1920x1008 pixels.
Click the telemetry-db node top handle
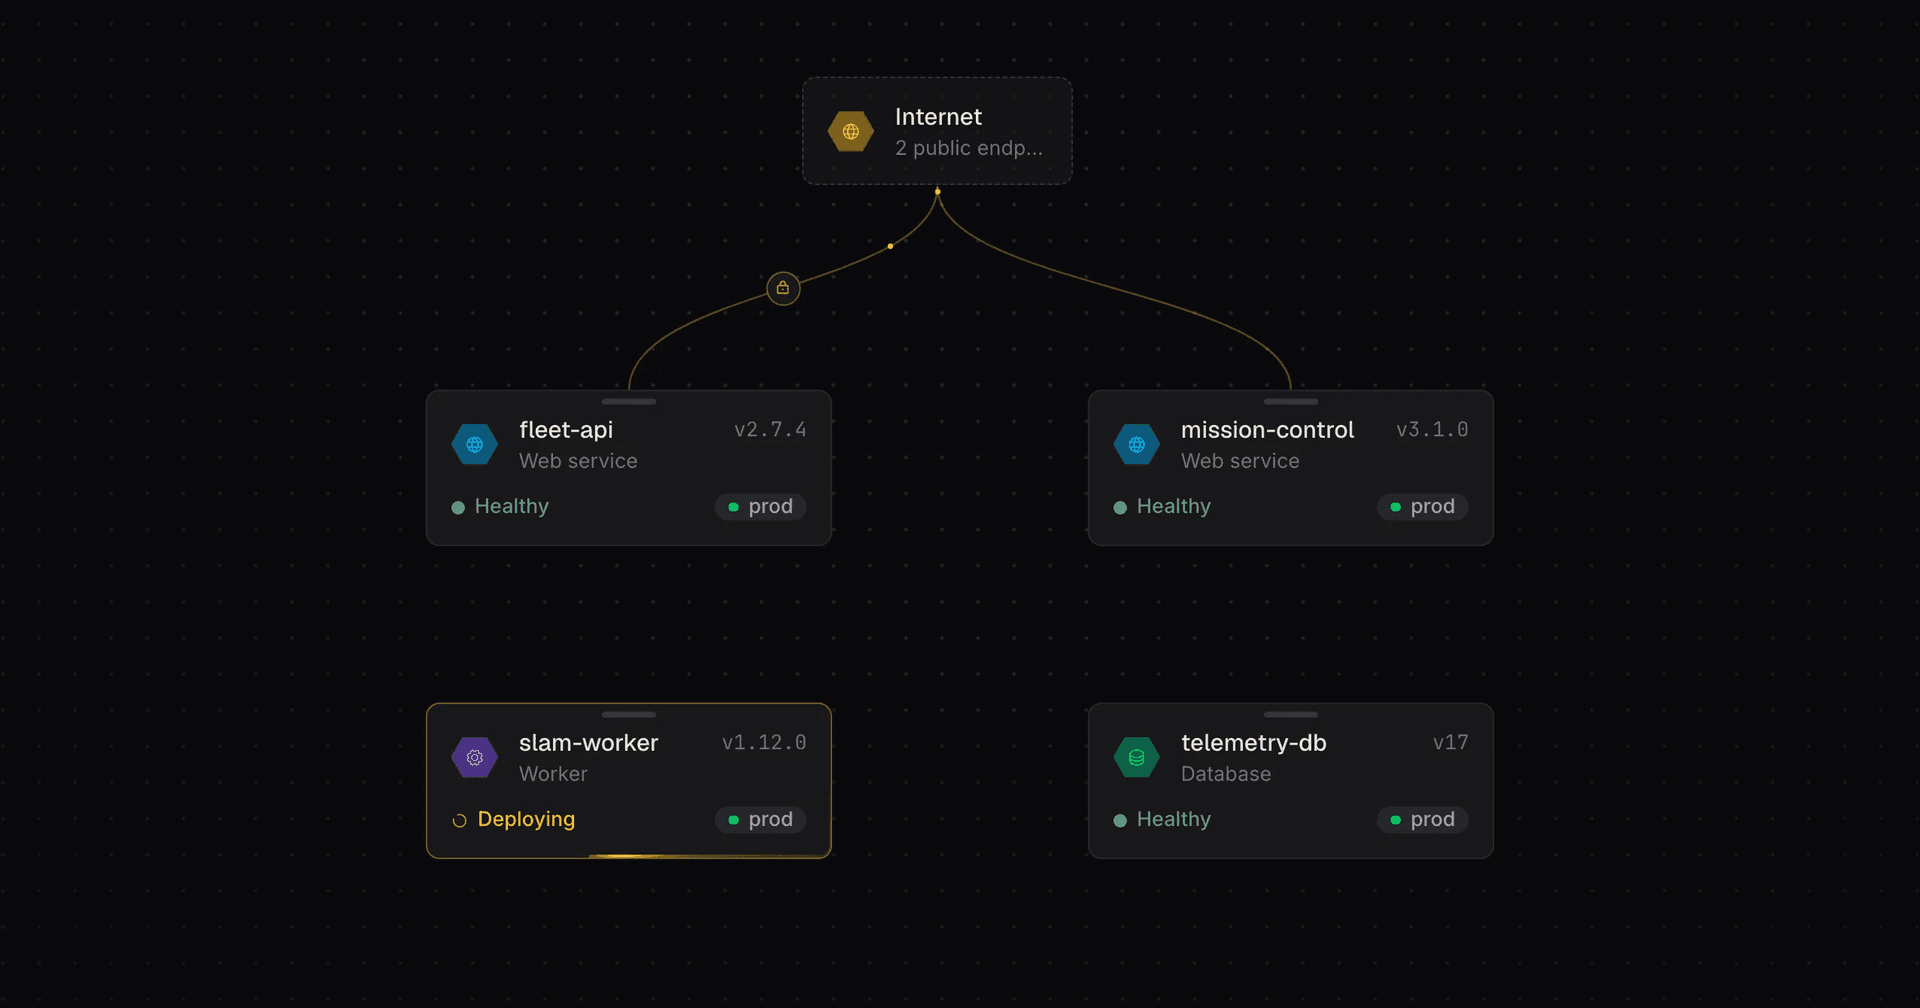coord(1291,714)
